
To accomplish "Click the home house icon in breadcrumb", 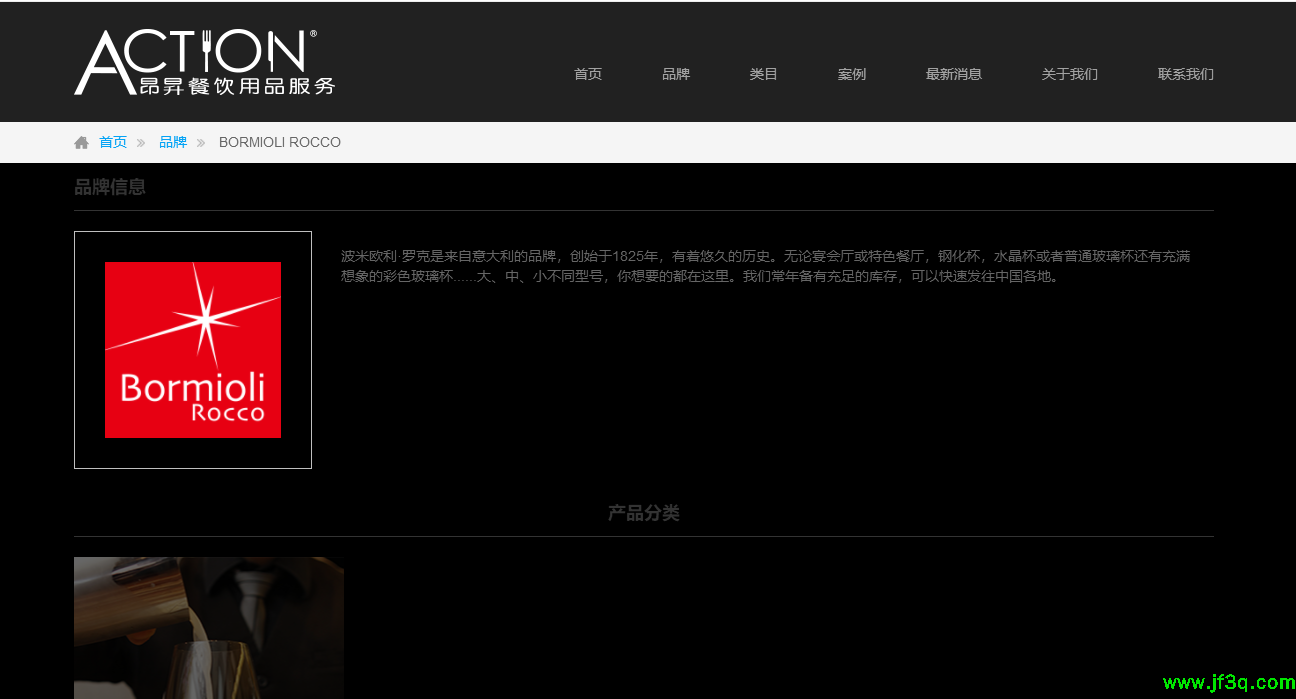I will pyautogui.click(x=81, y=142).
